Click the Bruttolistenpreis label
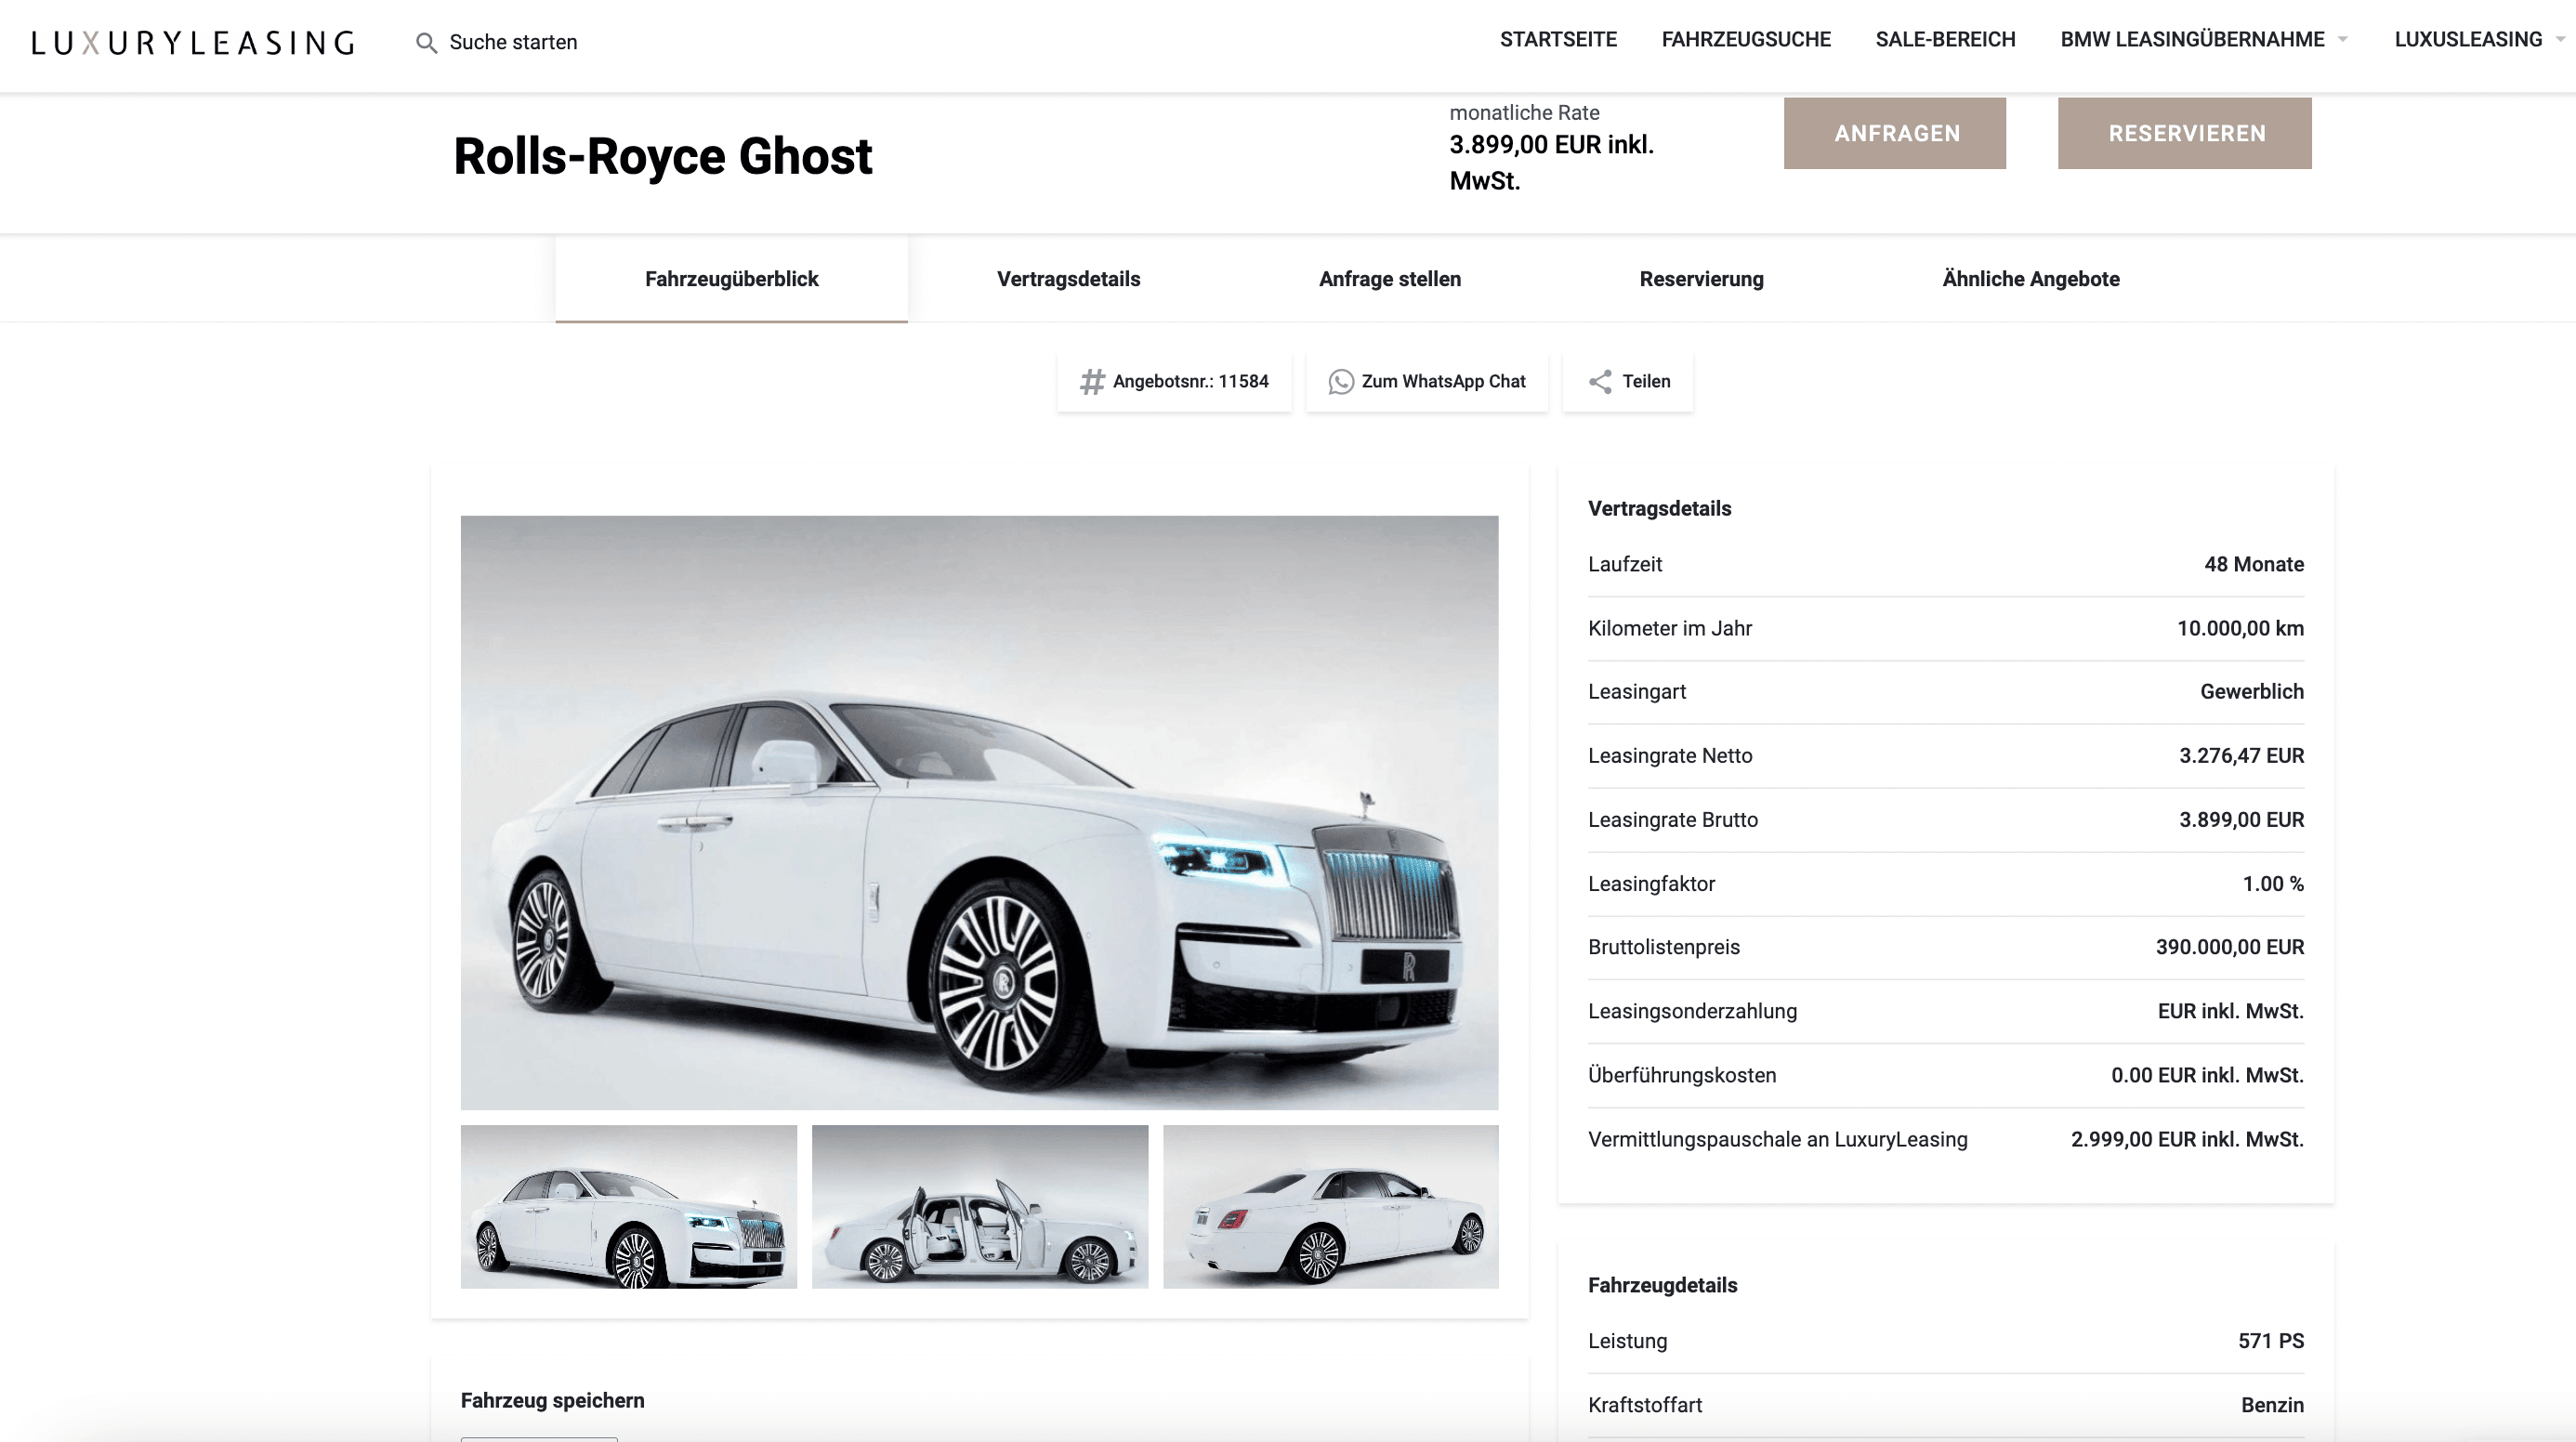Viewport: 2576px width, 1442px height. click(1663, 946)
